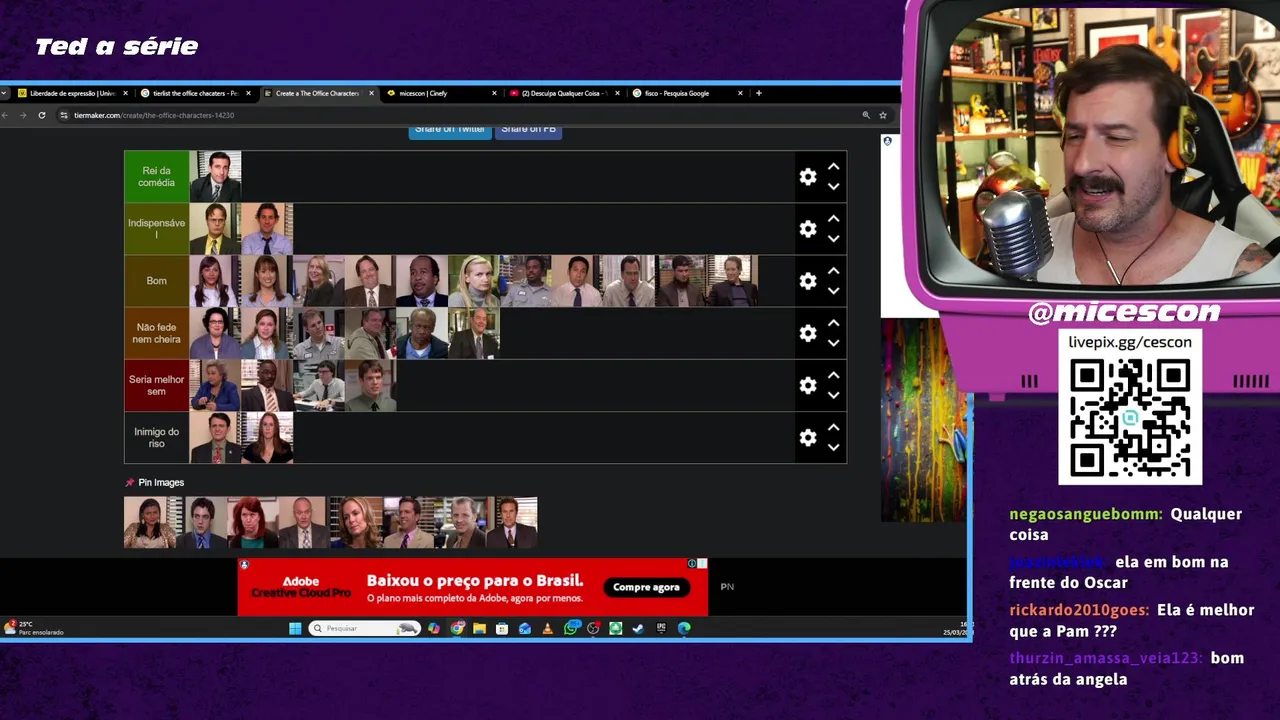The height and width of the screenshot is (720, 1280).
Task: Close the Adobe banner ad
Action: (x=702, y=564)
